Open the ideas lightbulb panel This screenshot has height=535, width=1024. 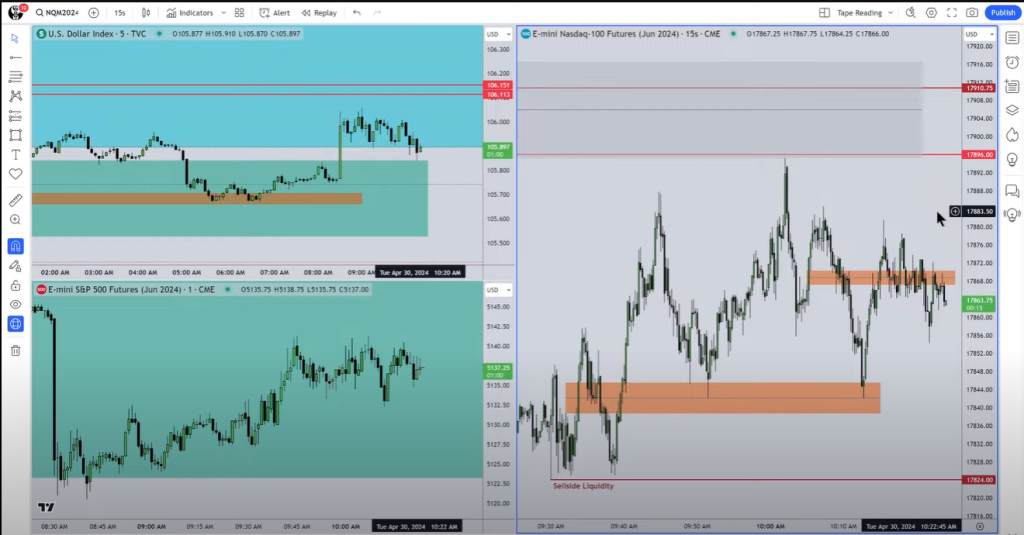[x=1012, y=159]
